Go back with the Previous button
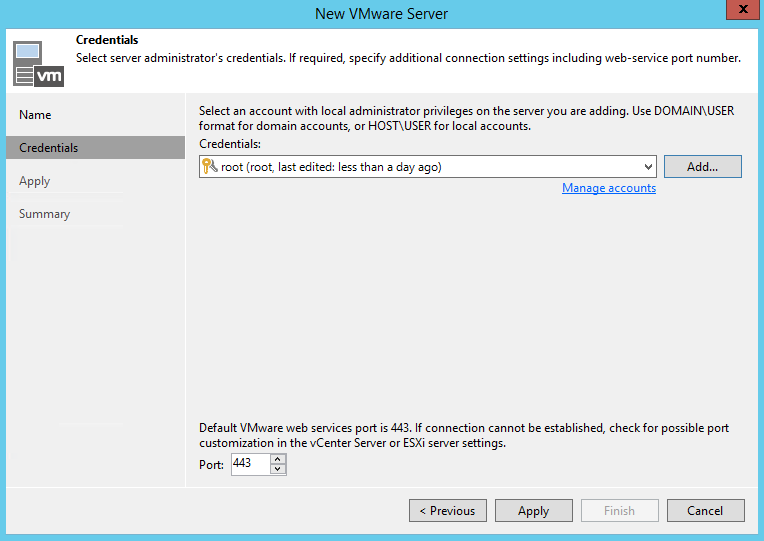The height and width of the screenshot is (541, 764). (x=447, y=511)
